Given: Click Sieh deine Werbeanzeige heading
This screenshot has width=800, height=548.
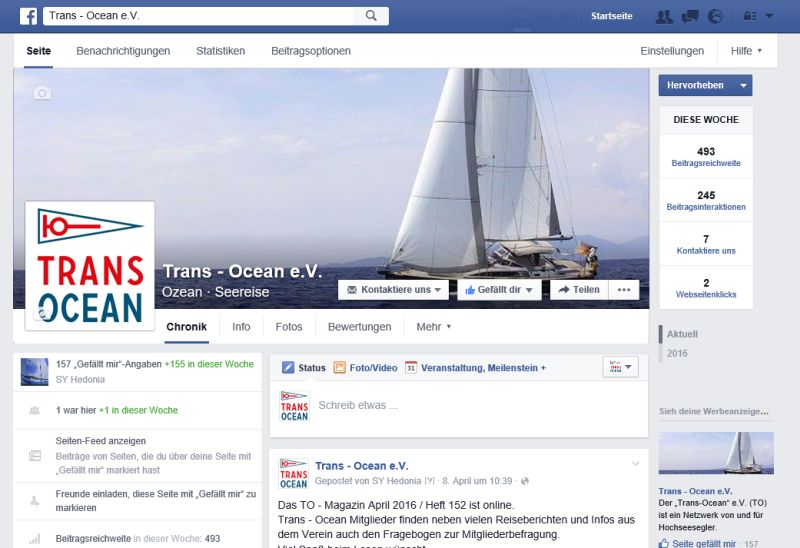Looking at the screenshot, I should point(714,411).
